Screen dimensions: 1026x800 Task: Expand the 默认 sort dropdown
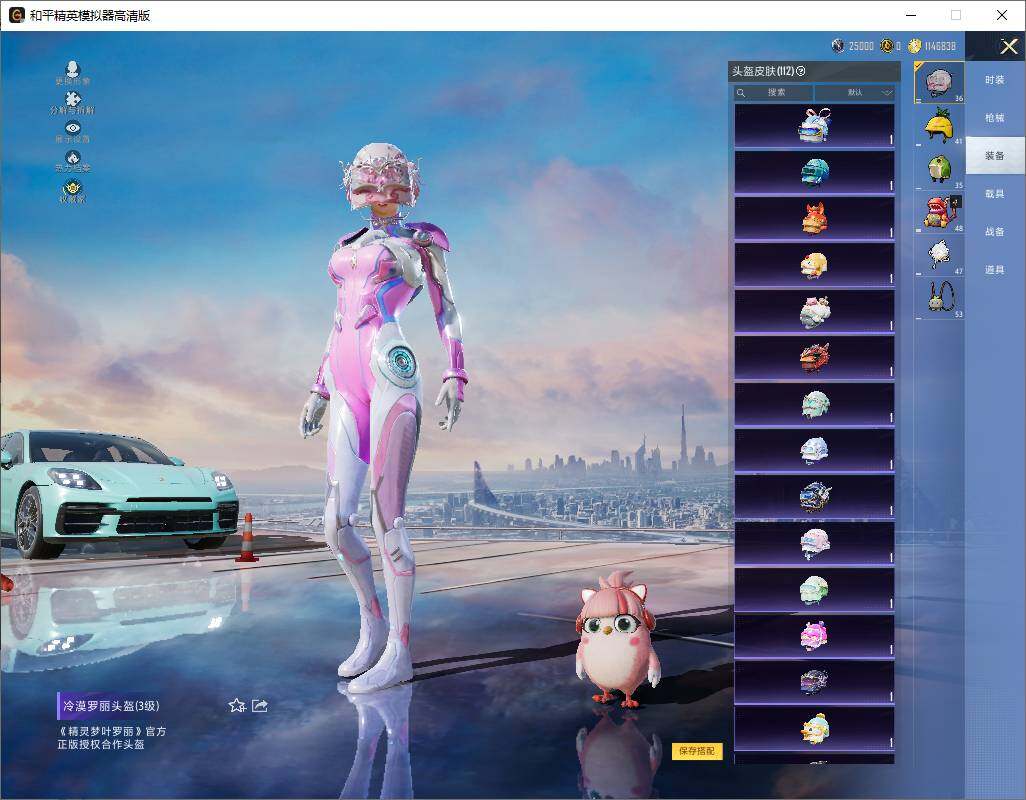pyautogui.click(x=855, y=92)
